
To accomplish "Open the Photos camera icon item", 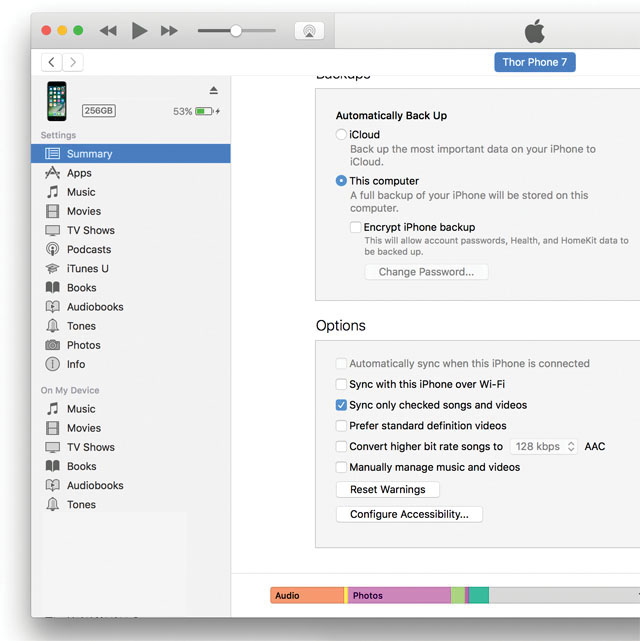I will [52, 345].
